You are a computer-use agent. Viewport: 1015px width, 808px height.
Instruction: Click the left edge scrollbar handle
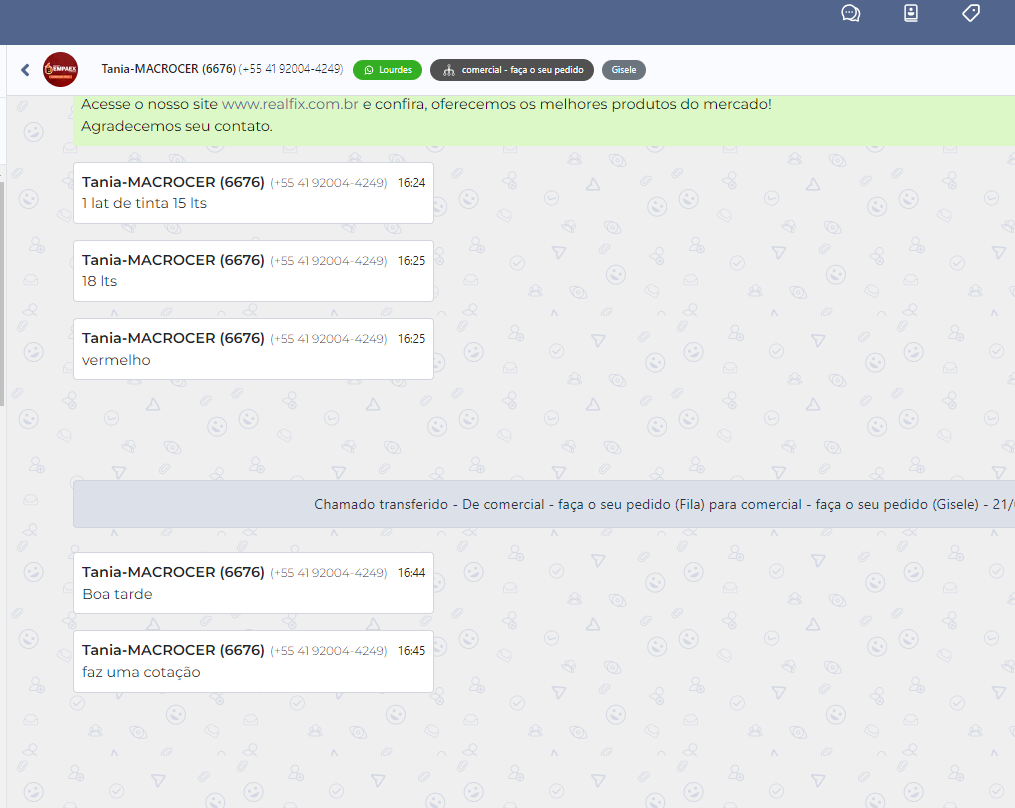point(3,290)
